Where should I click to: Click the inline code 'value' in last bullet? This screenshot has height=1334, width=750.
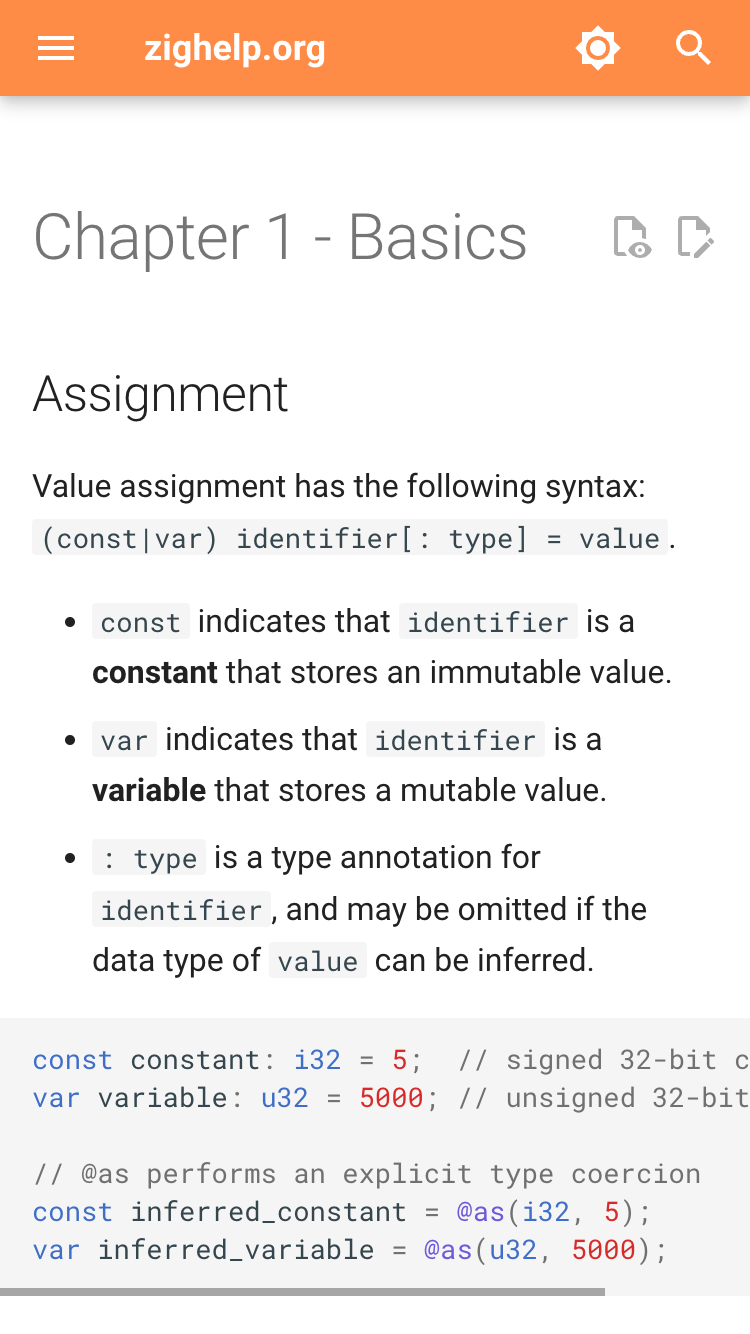coord(318,961)
